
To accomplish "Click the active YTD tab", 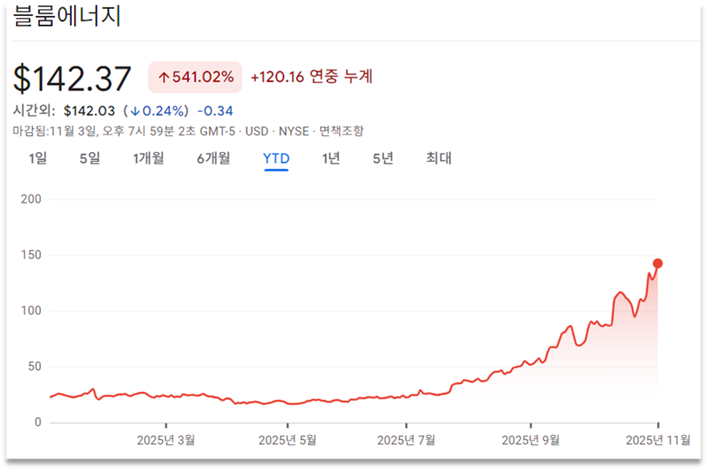I will pyautogui.click(x=276, y=158).
